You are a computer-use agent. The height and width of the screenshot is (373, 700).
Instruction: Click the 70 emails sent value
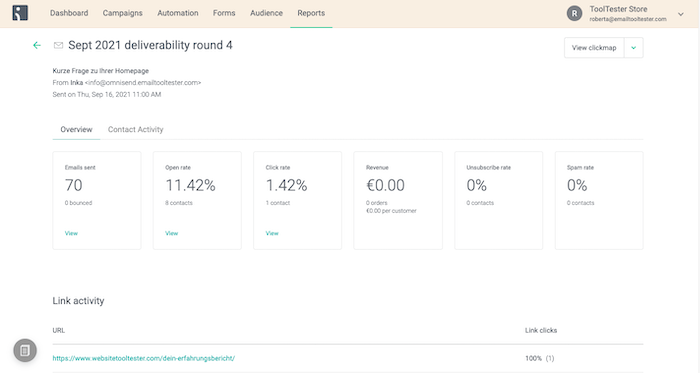pyautogui.click(x=74, y=185)
